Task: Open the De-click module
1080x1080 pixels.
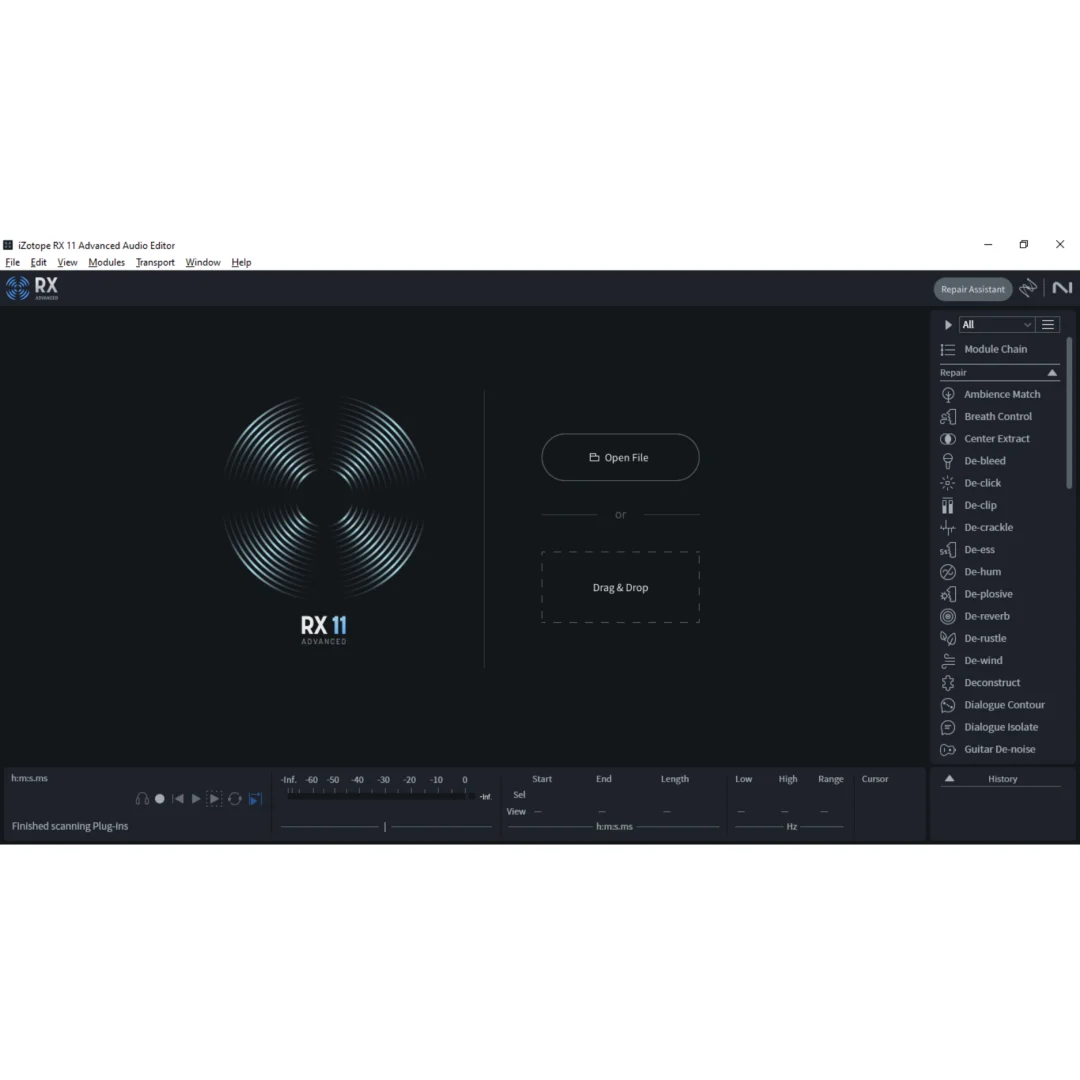Action: (982, 483)
